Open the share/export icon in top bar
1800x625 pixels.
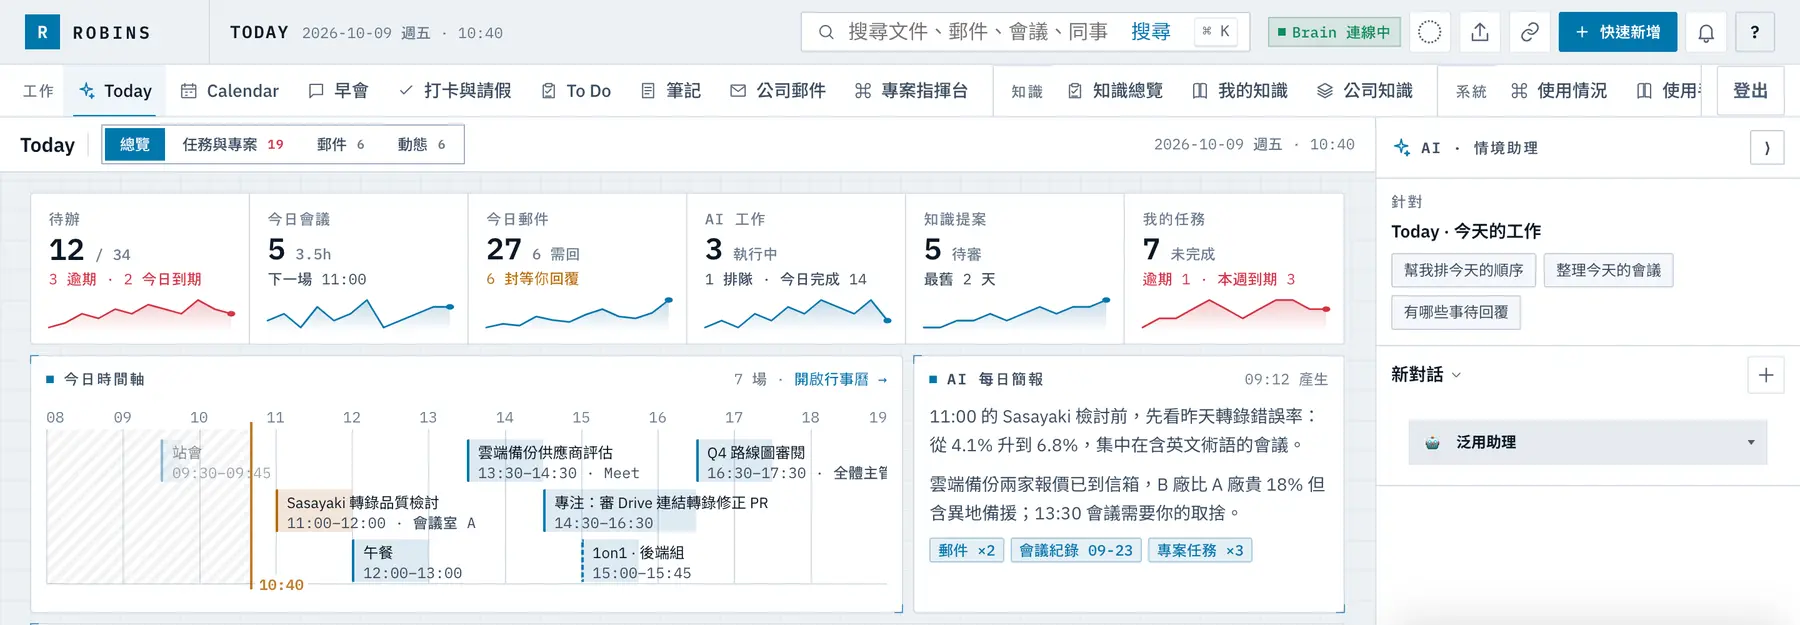(1480, 32)
